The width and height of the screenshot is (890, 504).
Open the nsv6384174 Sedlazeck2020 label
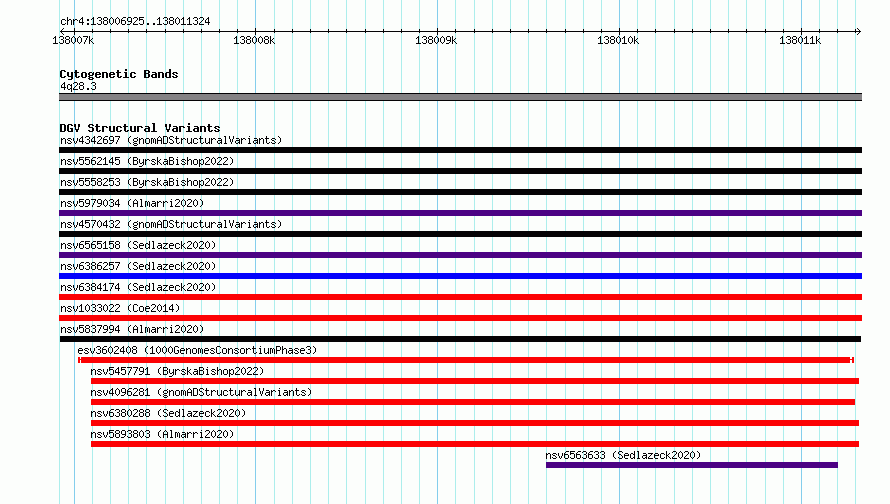[138, 287]
